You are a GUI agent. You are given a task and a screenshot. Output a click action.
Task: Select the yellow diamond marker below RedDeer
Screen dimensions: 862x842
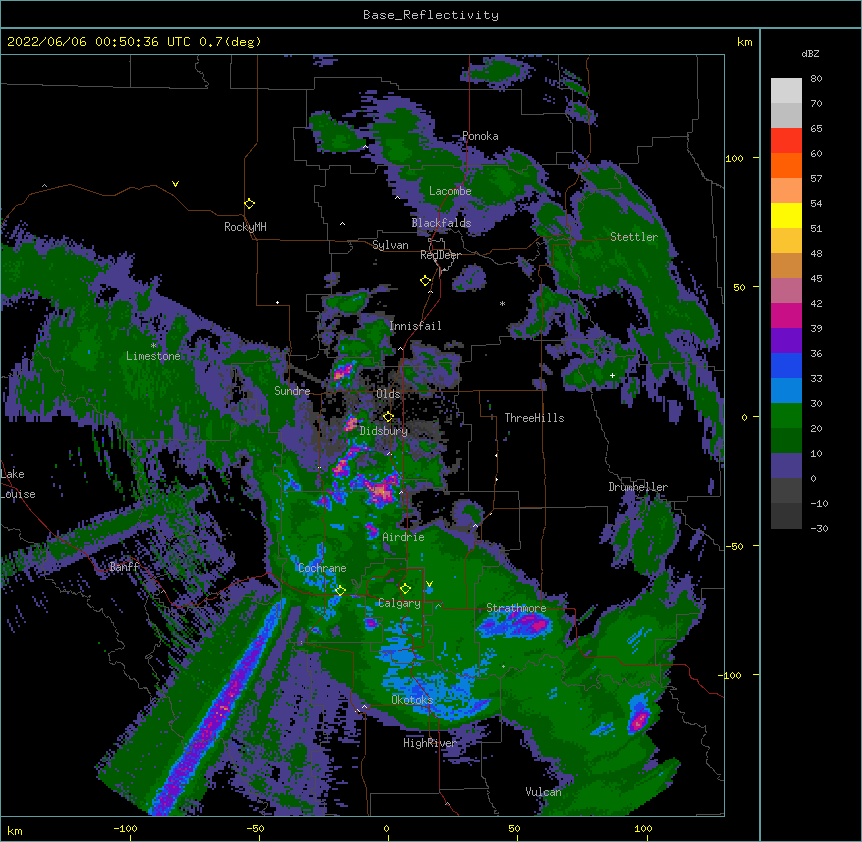tap(426, 281)
